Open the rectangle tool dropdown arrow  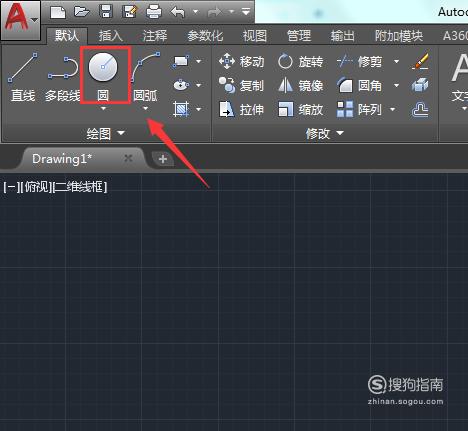(199, 61)
